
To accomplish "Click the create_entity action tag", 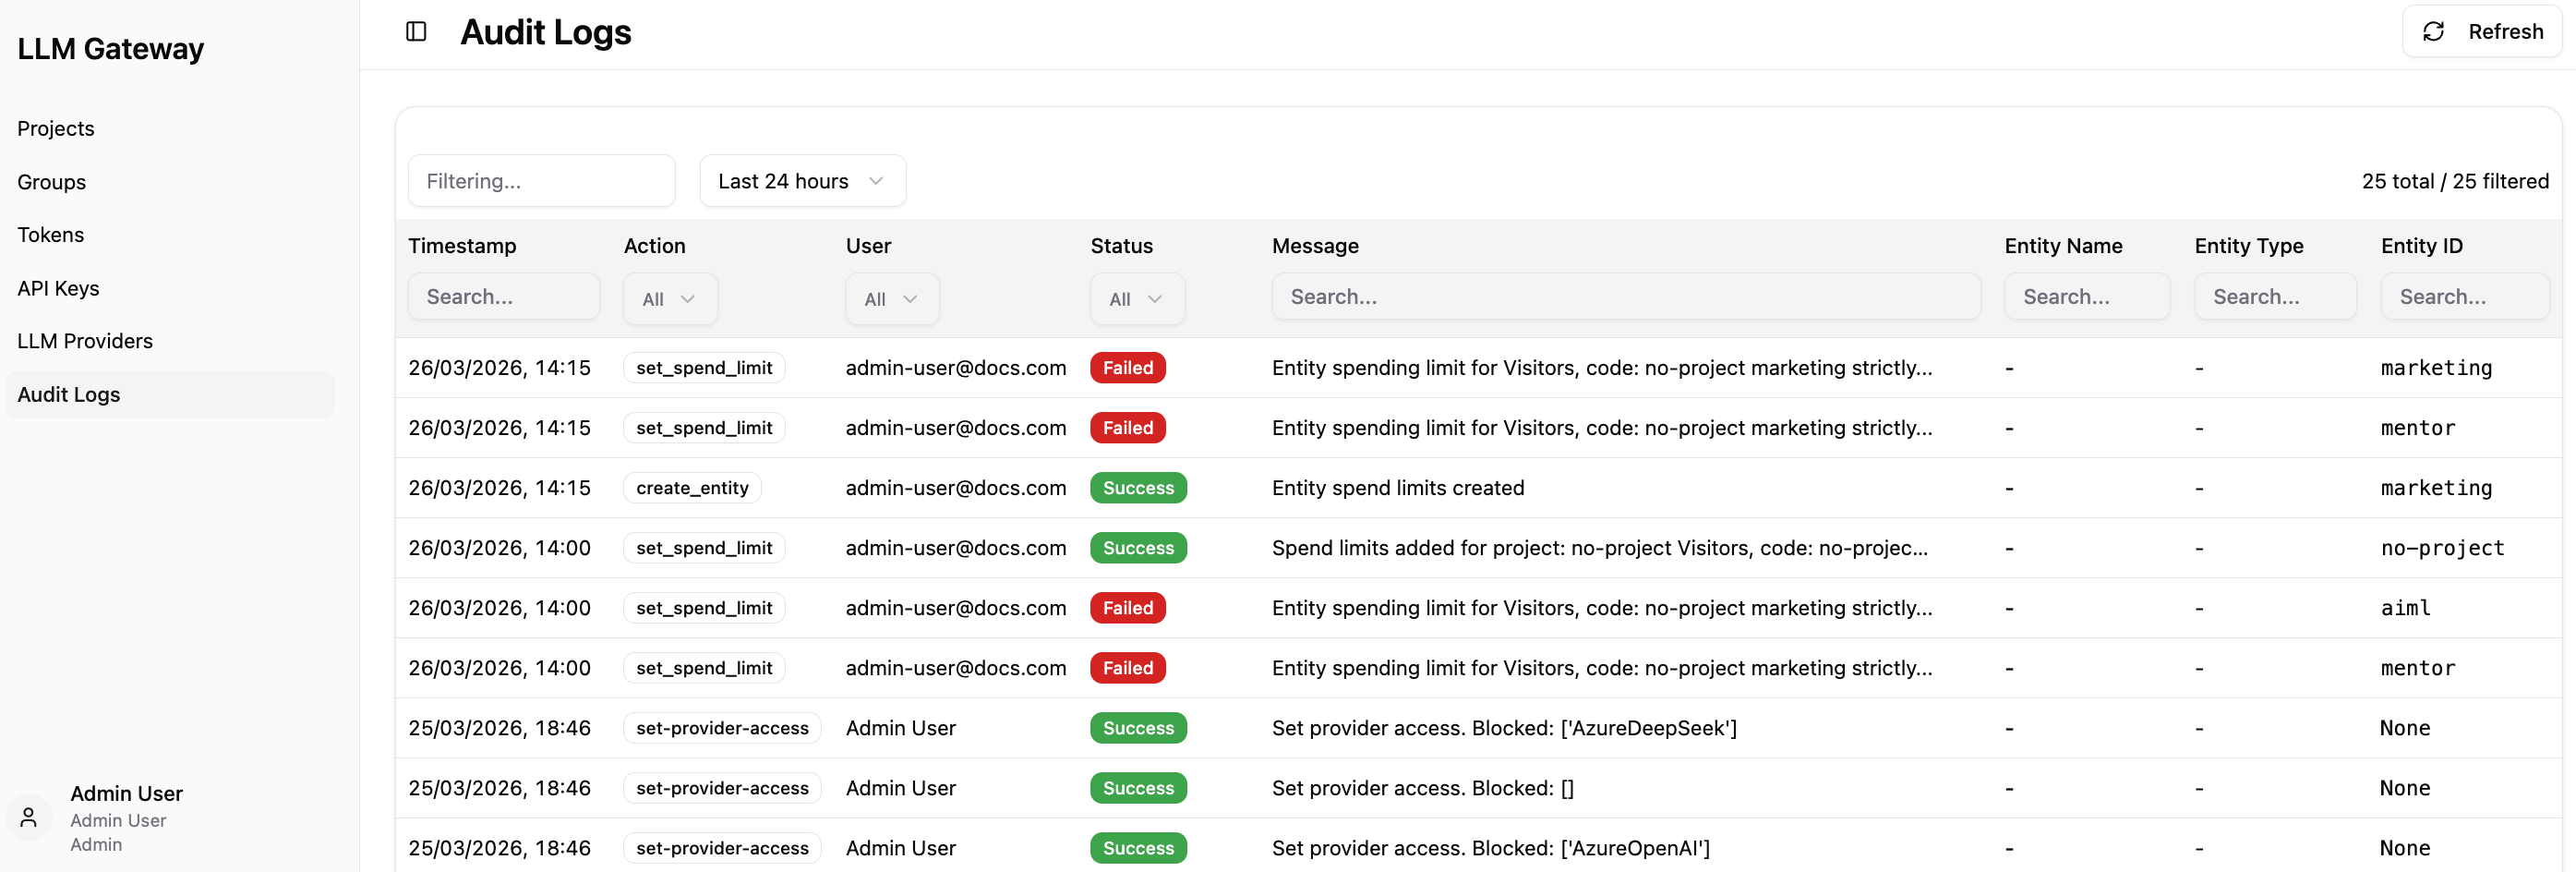I will [692, 488].
